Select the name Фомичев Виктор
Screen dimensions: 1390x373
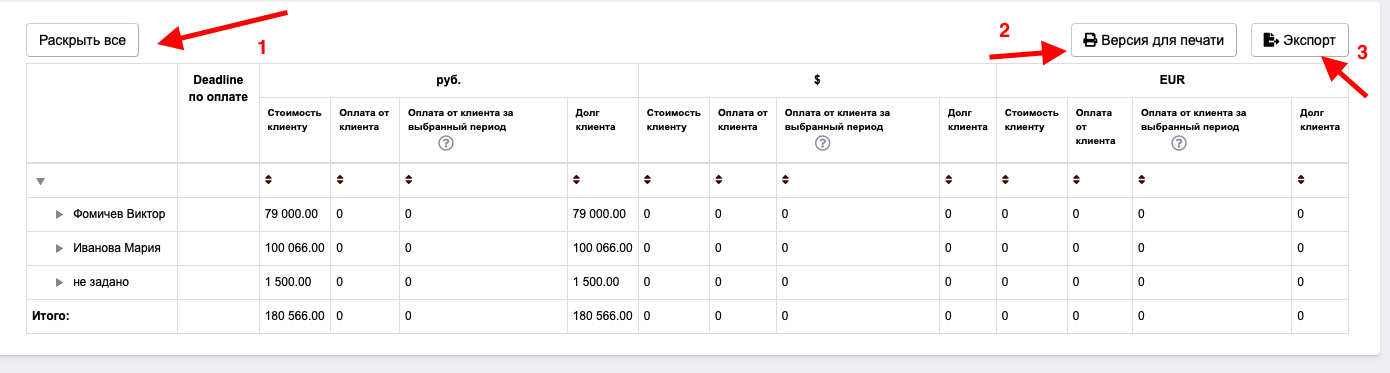click(119, 214)
